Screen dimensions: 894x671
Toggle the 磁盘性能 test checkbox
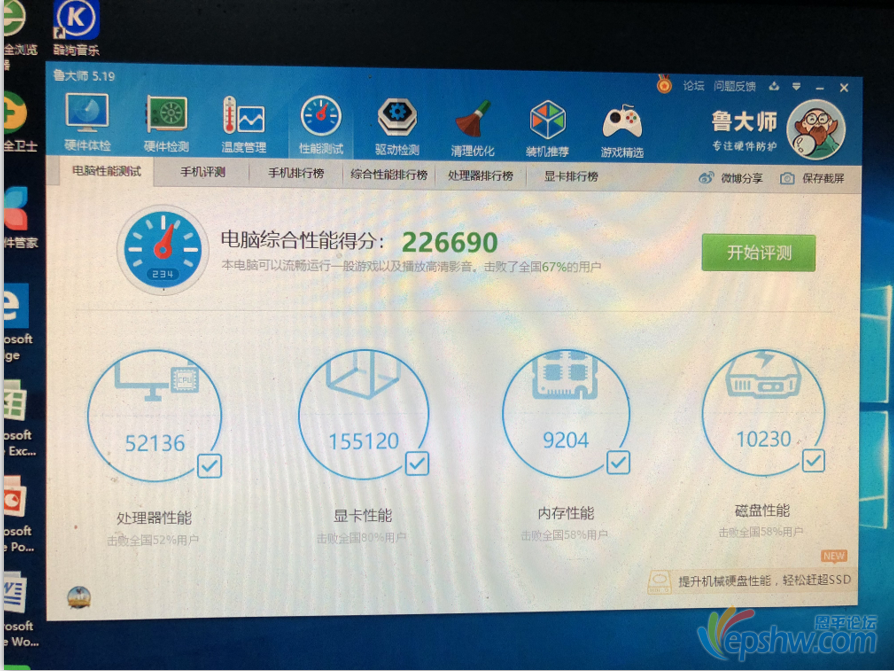click(813, 459)
